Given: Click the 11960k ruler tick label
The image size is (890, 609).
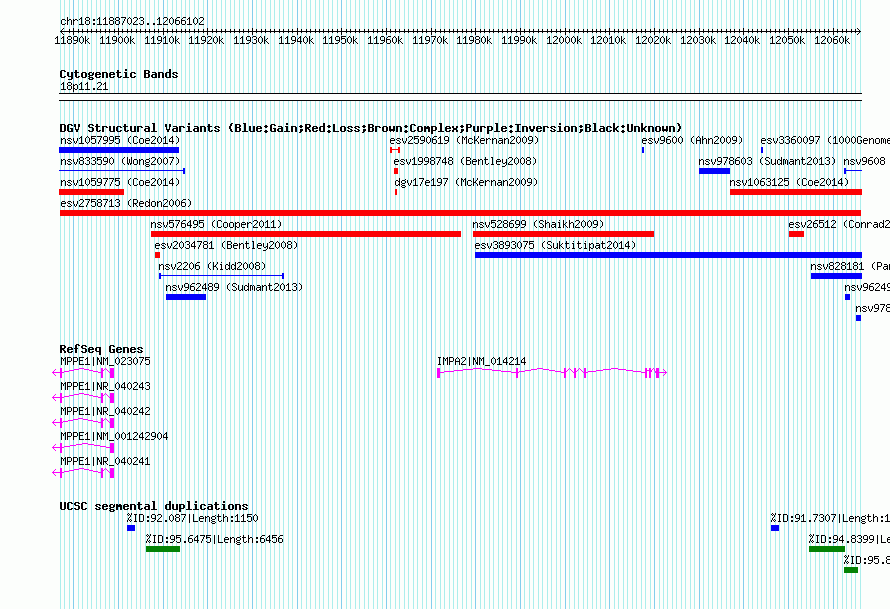Looking at the screenshot, I should pyautogui.click(x=385, y=40).
